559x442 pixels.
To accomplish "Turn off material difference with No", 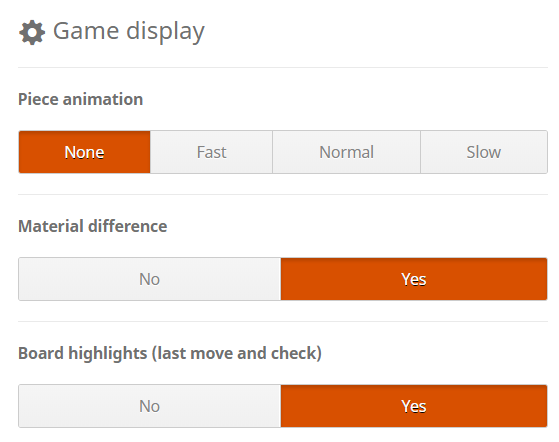I will click(150, 279).
